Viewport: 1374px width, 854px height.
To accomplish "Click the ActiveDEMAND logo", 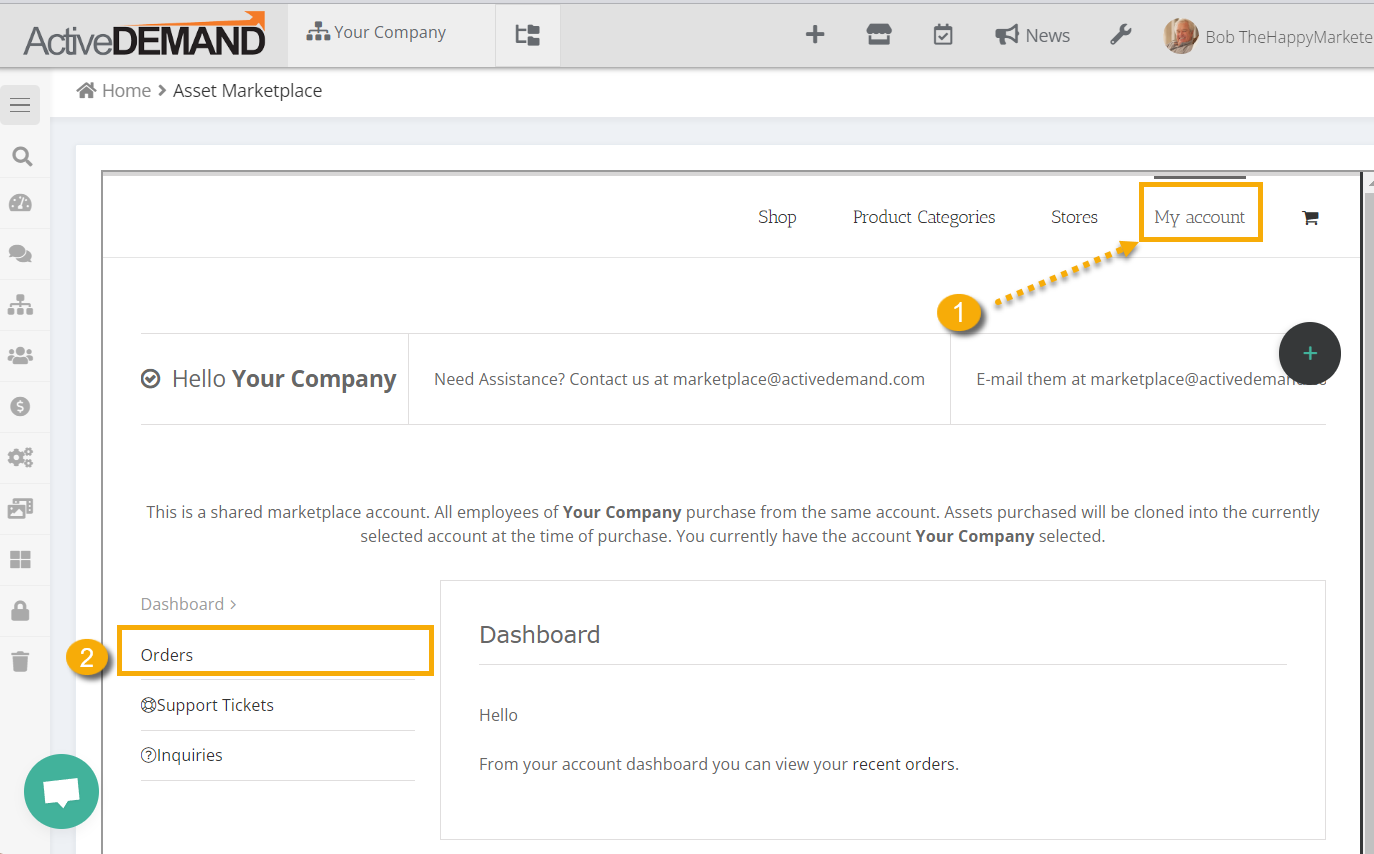I will (145, 33).
